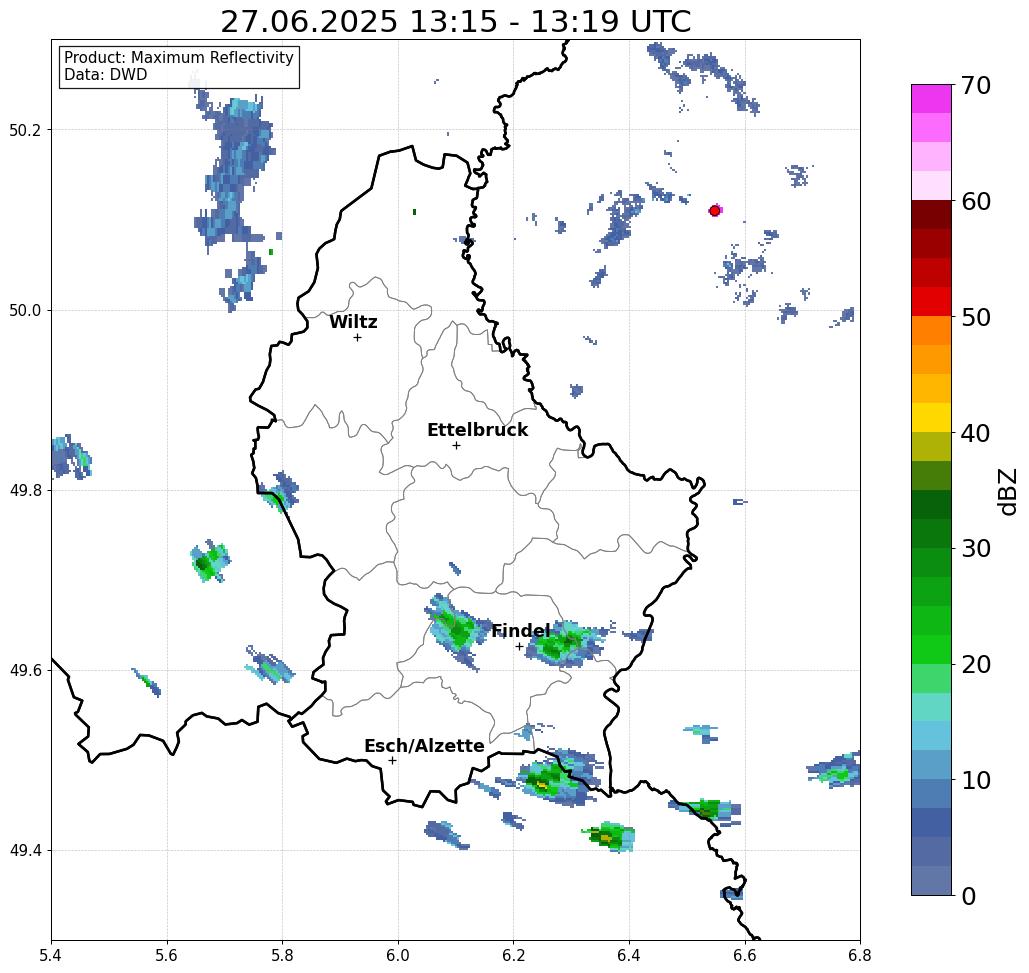The image size is (1029, 973).
Task: Click the longitude tick label 5.4
Action: click(51, 955)
